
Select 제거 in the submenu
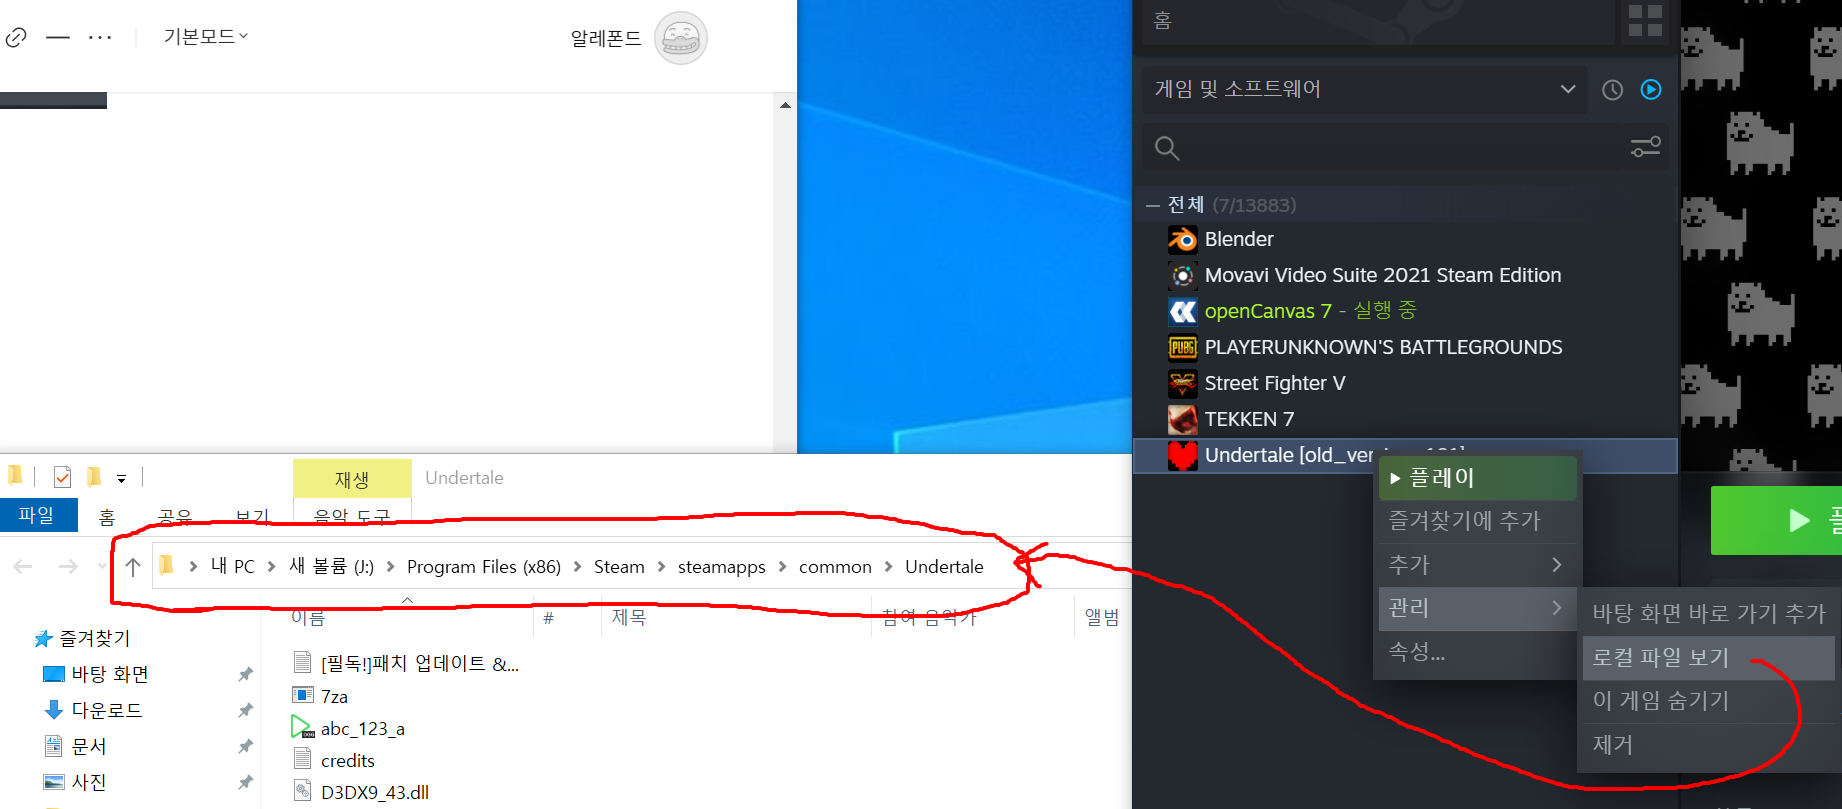pos(1708,745)
